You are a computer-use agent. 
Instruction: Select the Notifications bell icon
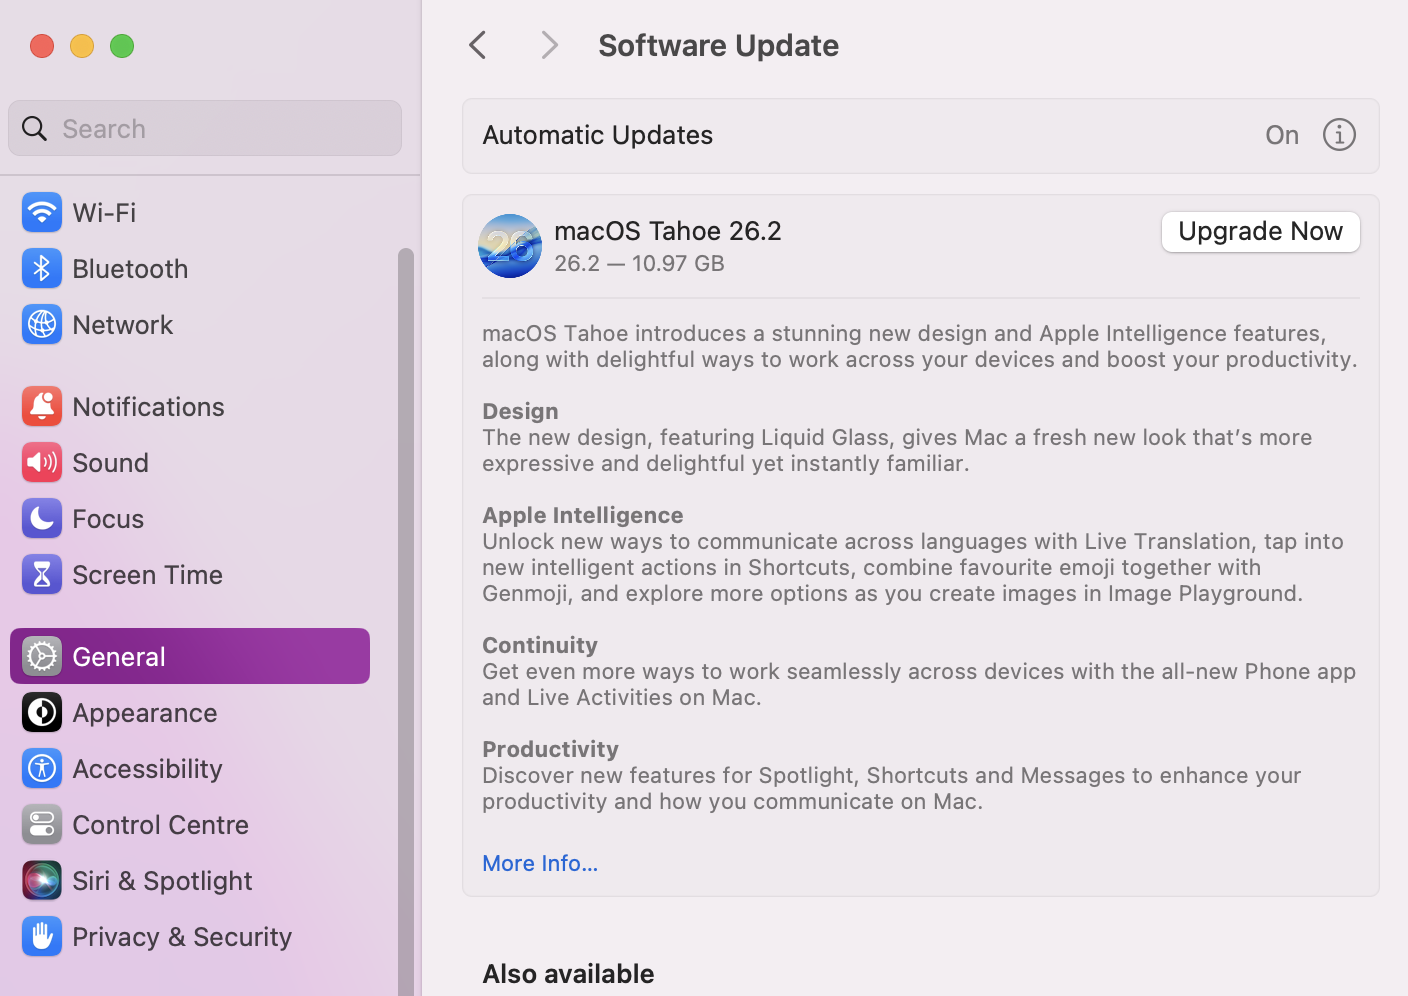click(42, 406)
